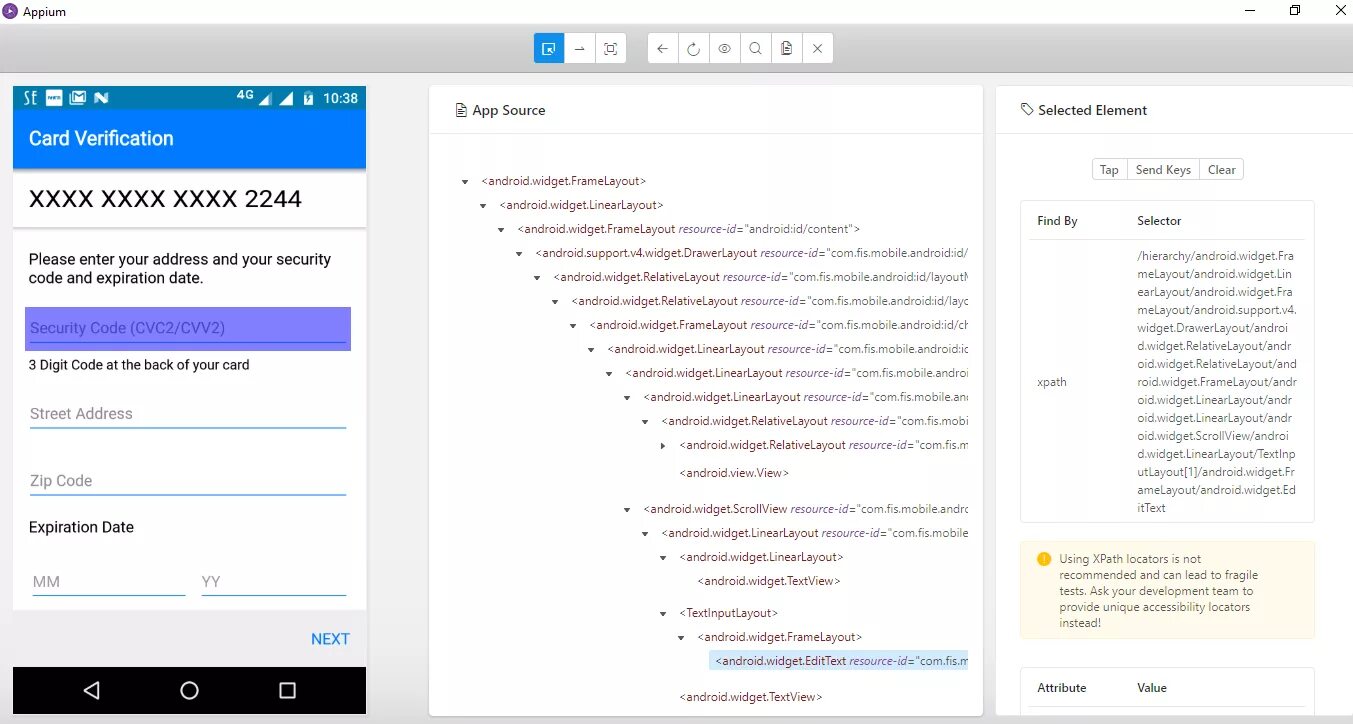The image size is (1353, 724).
Task: Click the Selected Element tag icon
Action: 1027,110
